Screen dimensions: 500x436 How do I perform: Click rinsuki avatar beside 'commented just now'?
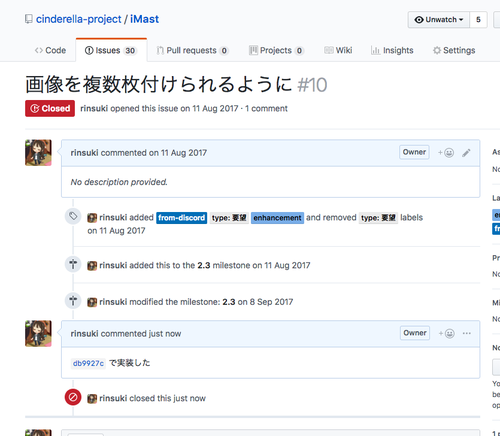coord(38,334)
